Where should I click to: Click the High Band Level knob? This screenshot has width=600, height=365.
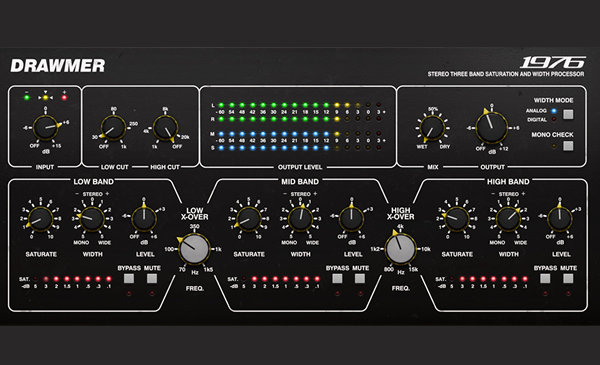(x=559, y=219)
